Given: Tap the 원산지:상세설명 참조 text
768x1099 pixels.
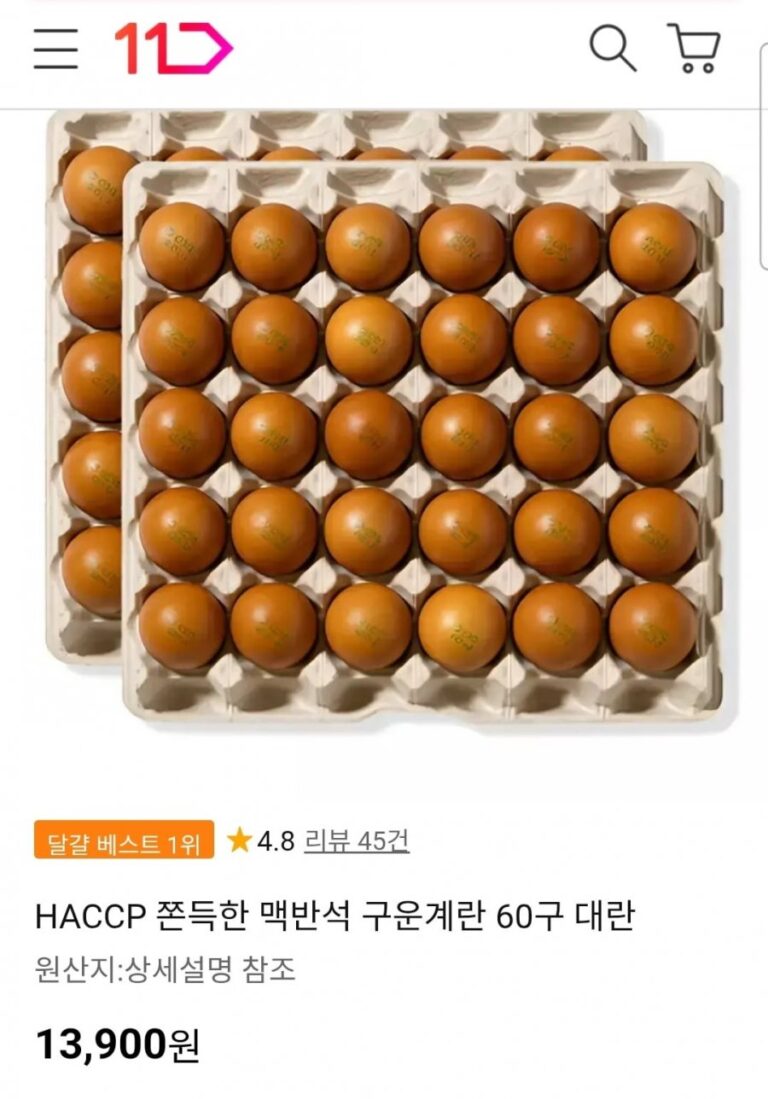Looking at the screenshot, I should (165, 970).
